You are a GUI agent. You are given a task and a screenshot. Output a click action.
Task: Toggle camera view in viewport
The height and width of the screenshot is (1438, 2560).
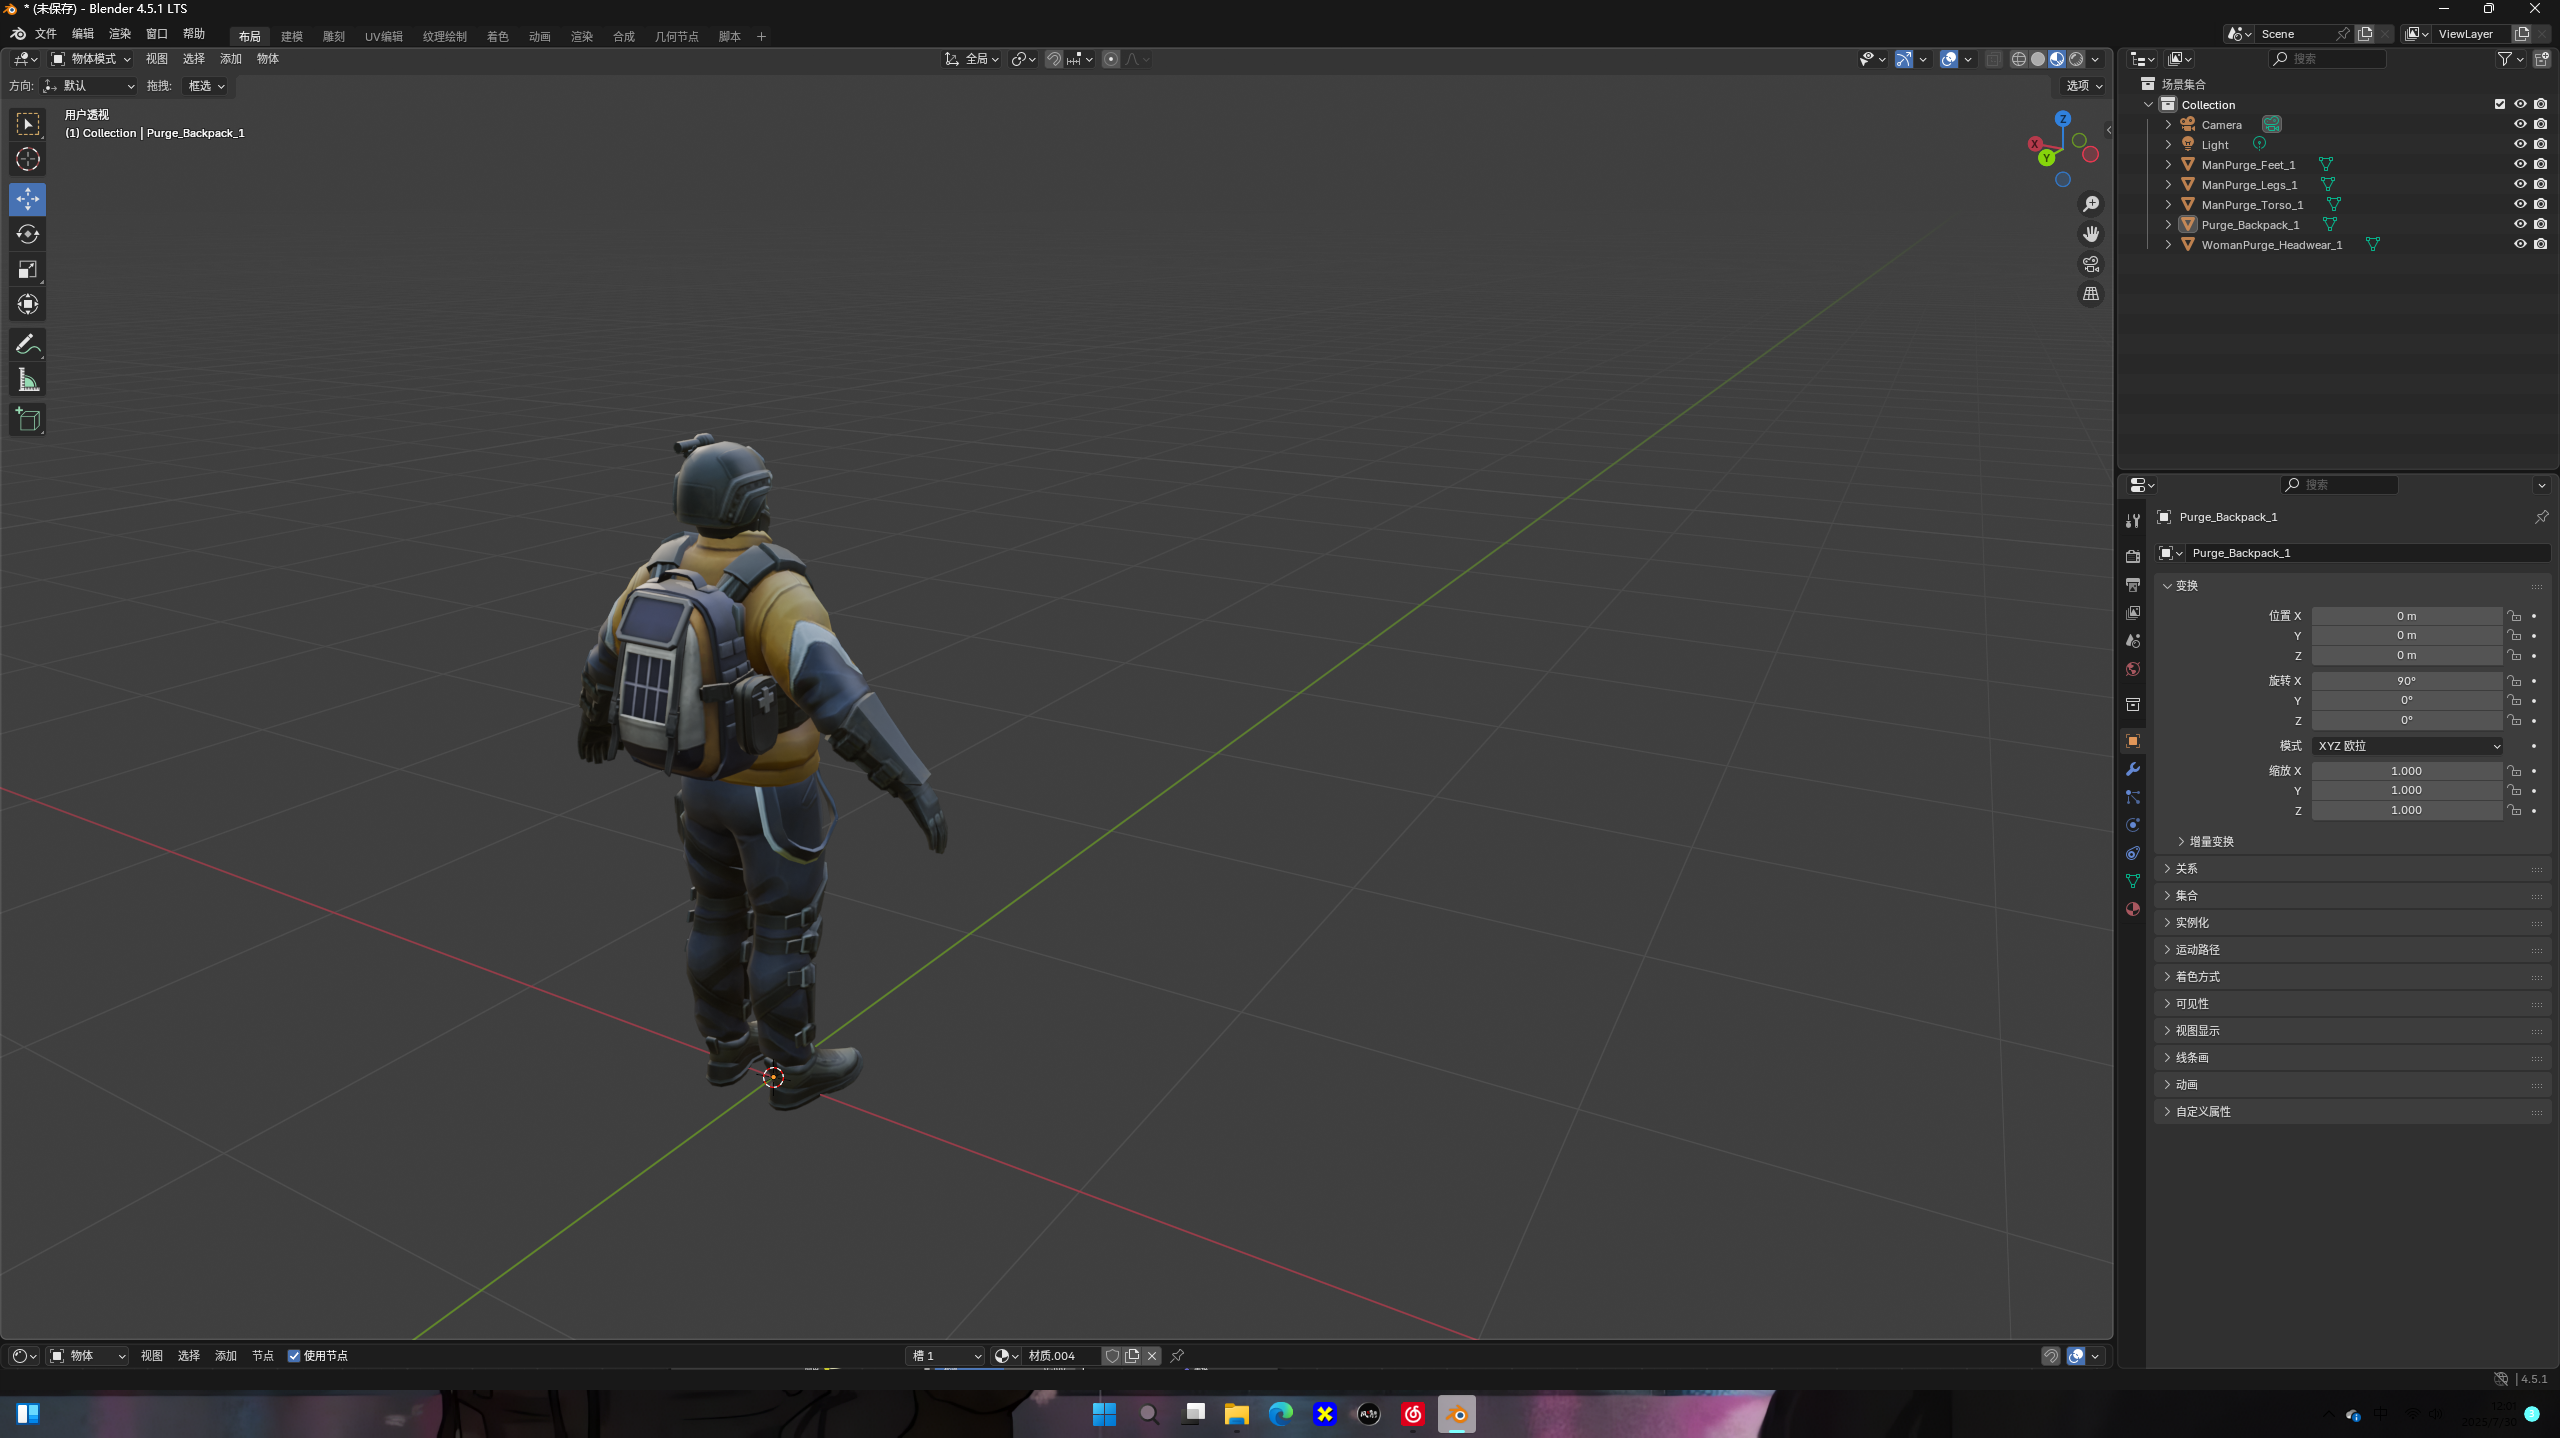pos(2091,264)
